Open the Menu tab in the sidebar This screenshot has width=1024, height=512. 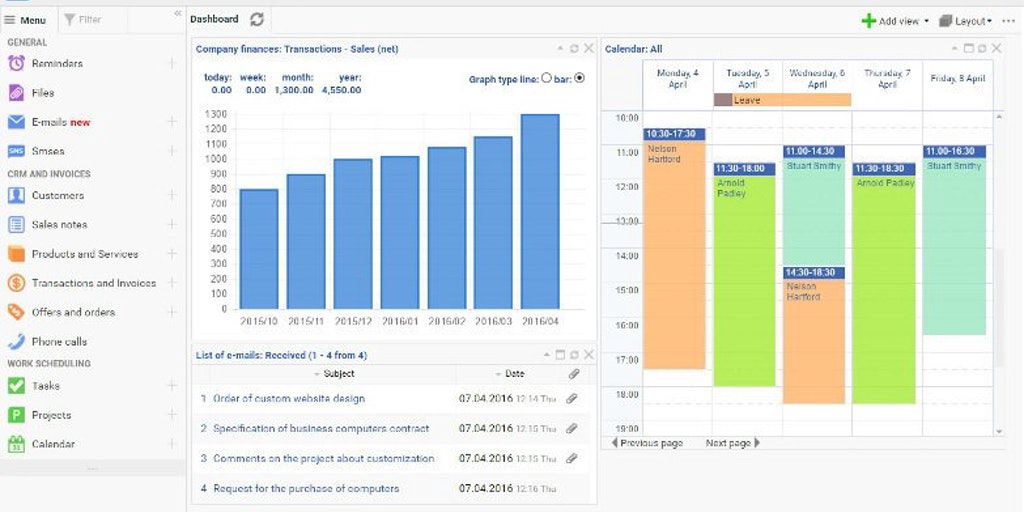coord(26,19)
